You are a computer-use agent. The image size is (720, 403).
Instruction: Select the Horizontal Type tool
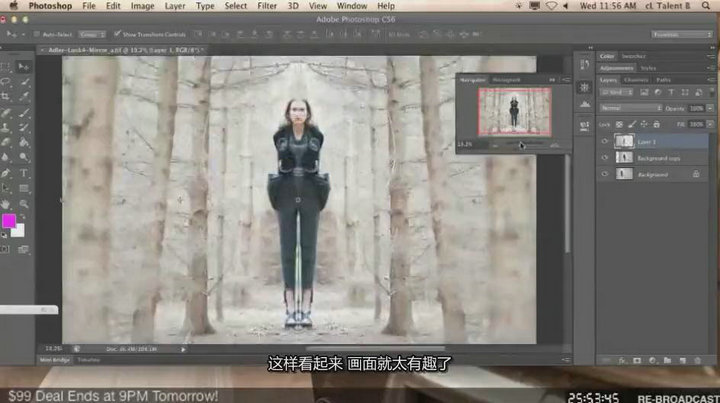tap(24, 173)
